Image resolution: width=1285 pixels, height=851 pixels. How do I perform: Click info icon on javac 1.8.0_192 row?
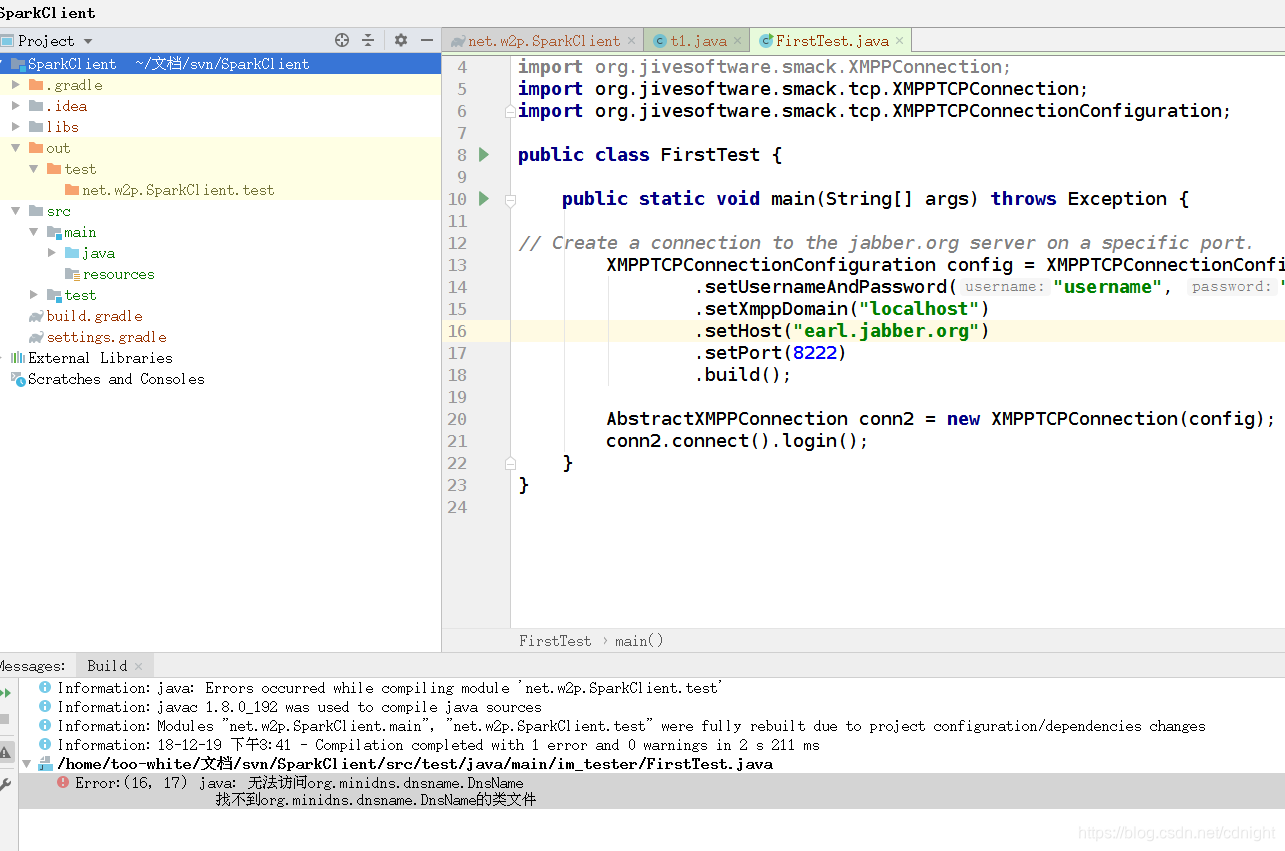point(45,706)
